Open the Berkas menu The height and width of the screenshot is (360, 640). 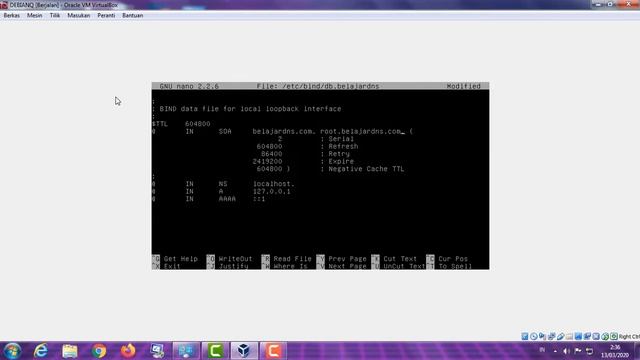pyautogui.click(x=11, y=16)
